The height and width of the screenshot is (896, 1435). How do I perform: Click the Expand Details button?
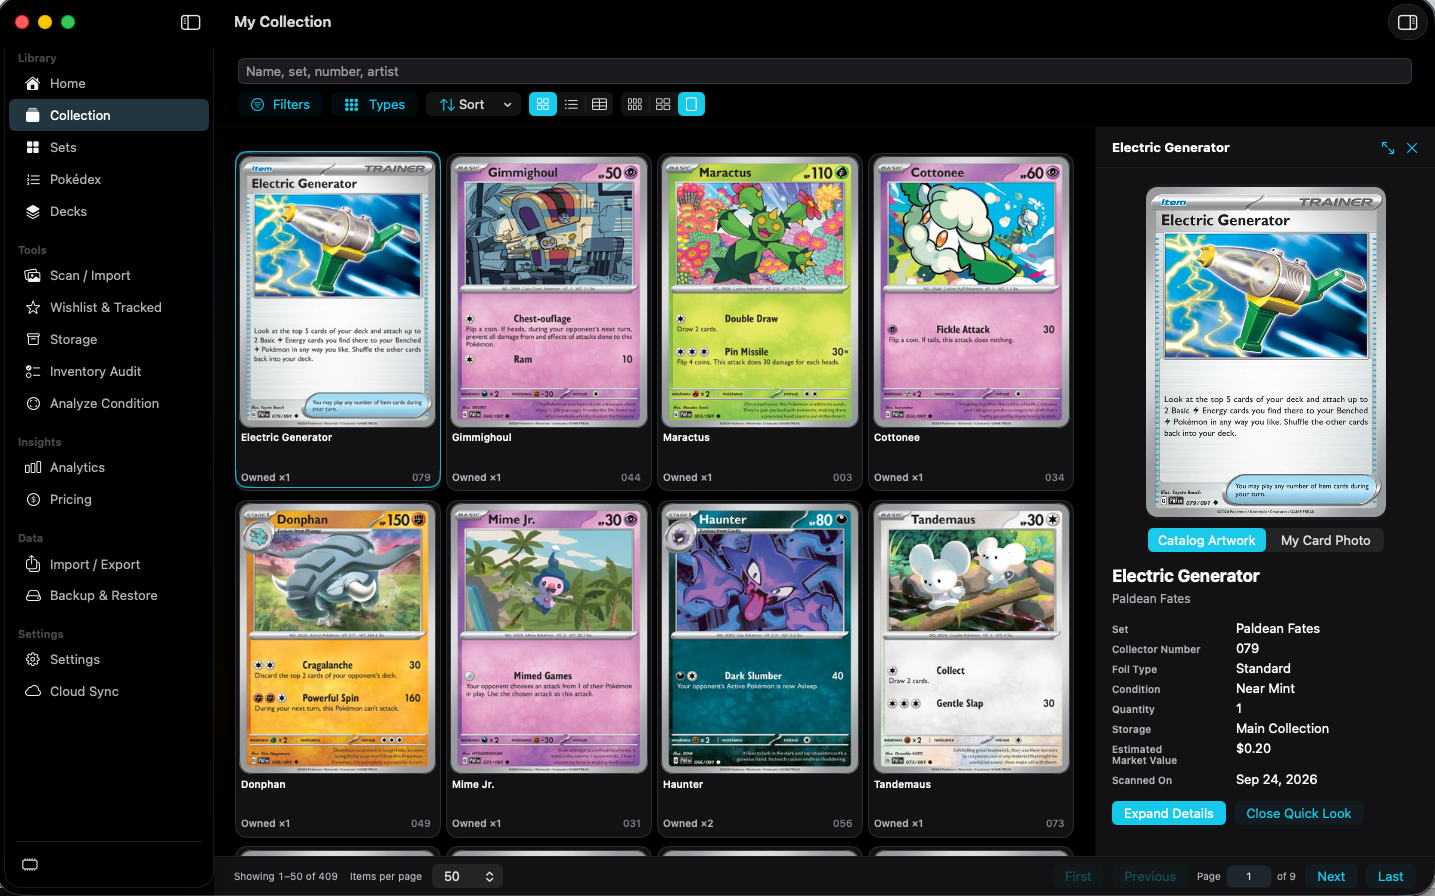(x=1168, y=813)
